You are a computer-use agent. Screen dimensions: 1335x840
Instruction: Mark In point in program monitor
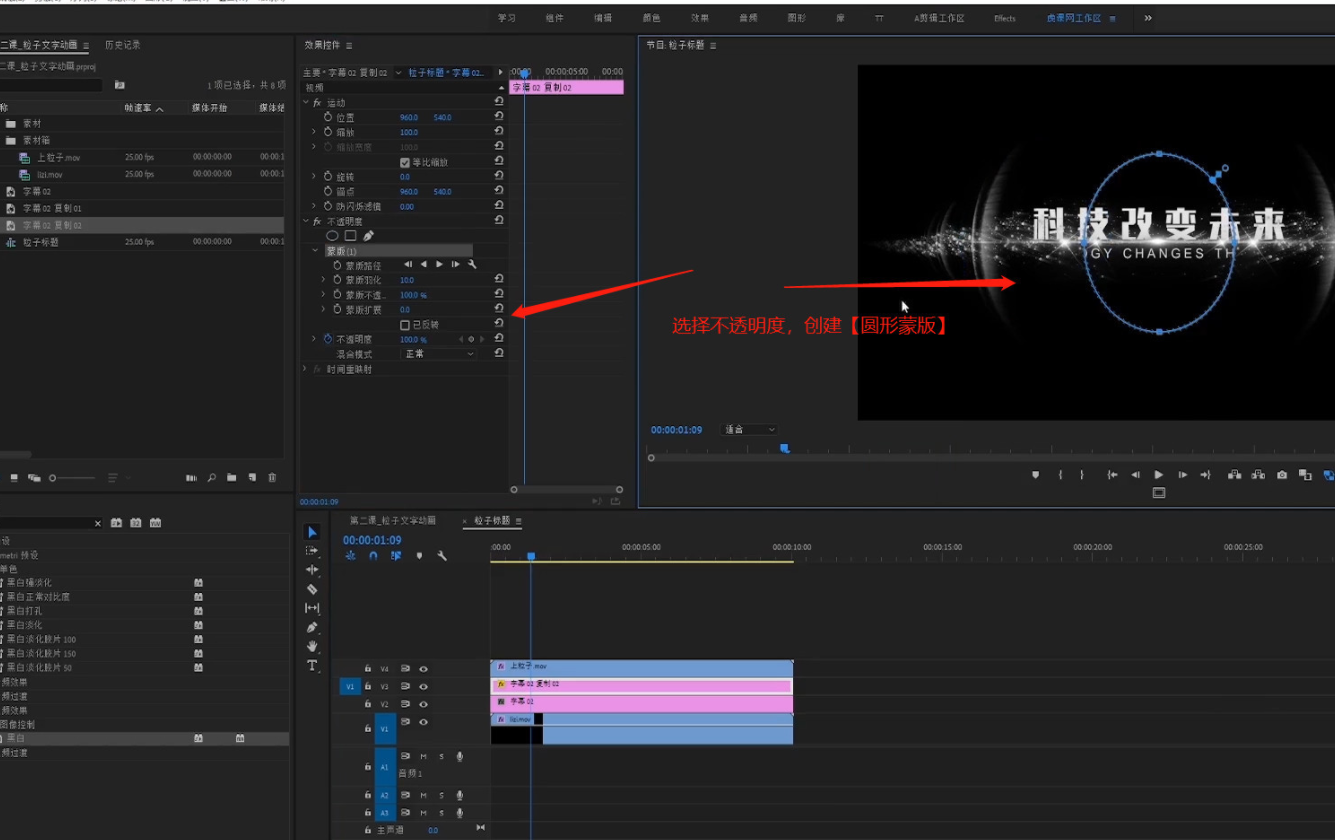pyautogui.click(x=1060, y=475)
